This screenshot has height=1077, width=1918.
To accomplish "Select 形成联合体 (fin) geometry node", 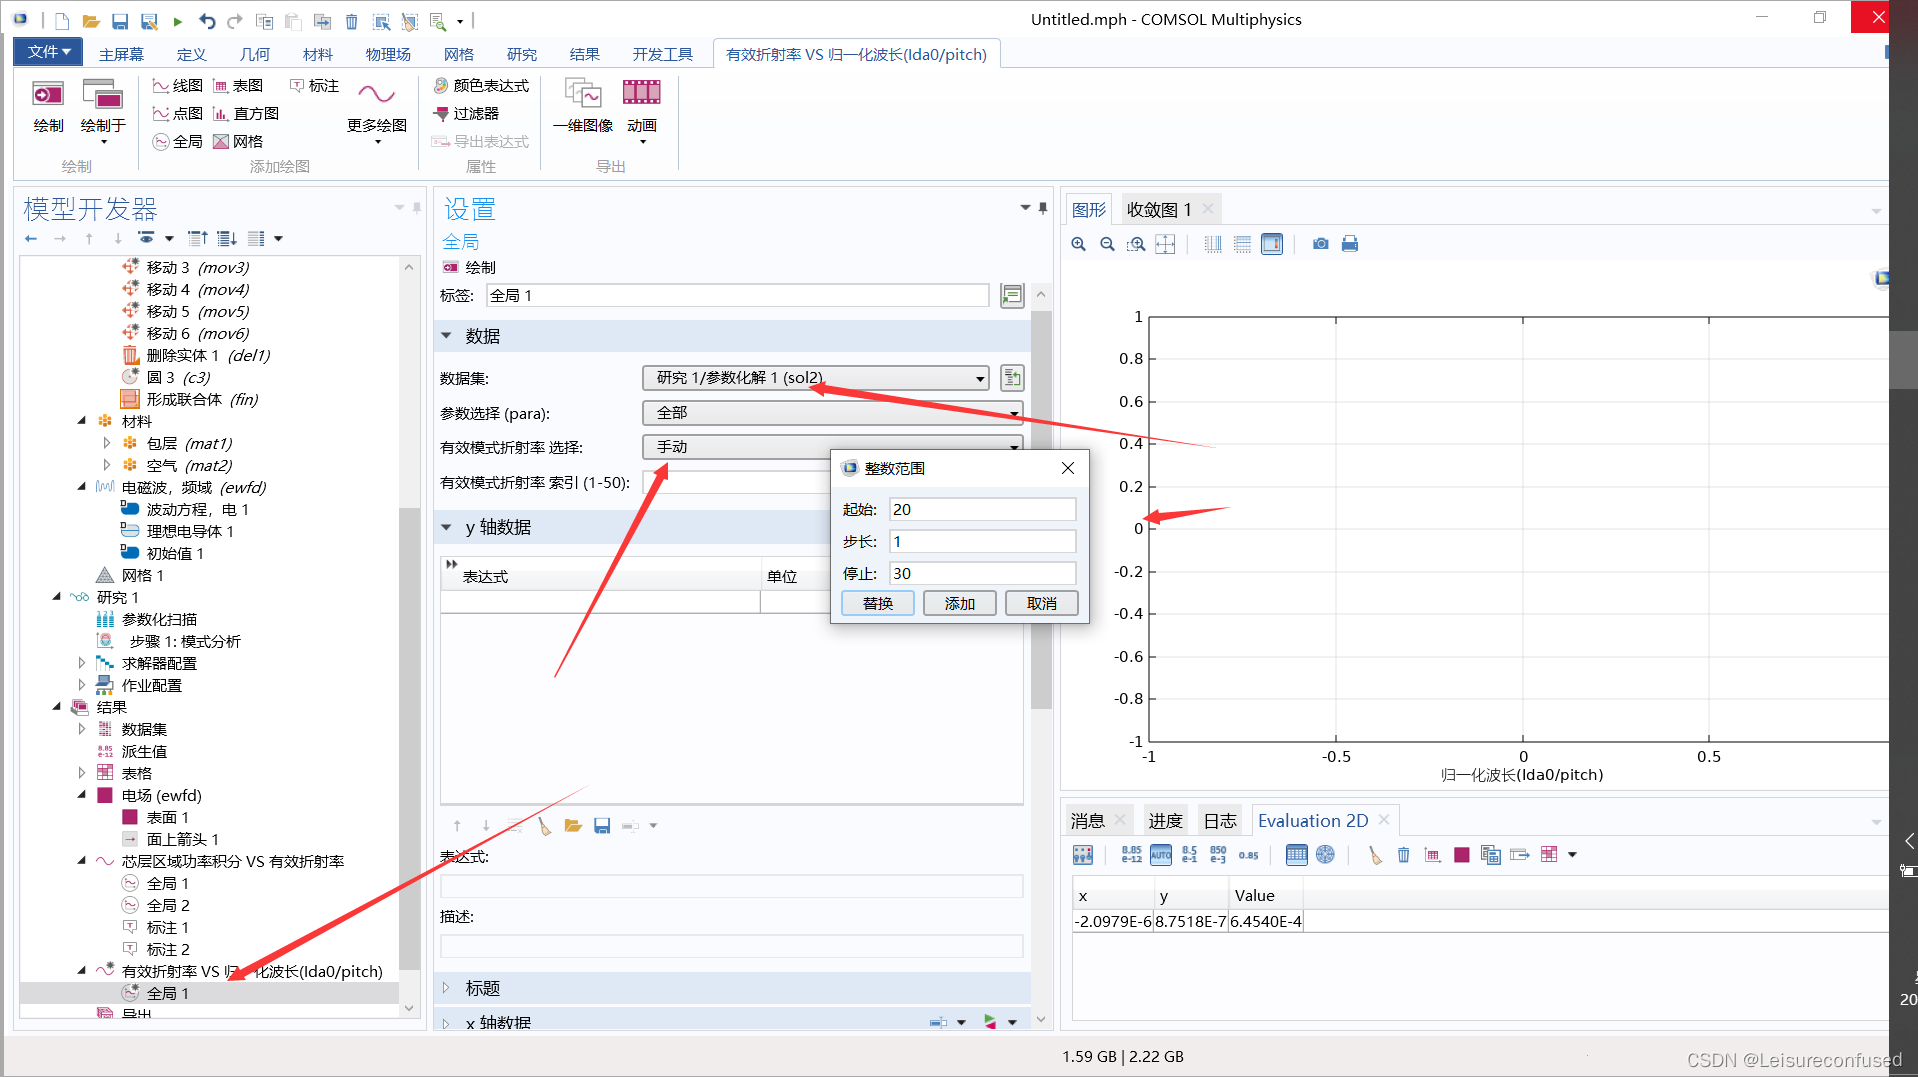I will pyautogui.click(x=202, y=400).
